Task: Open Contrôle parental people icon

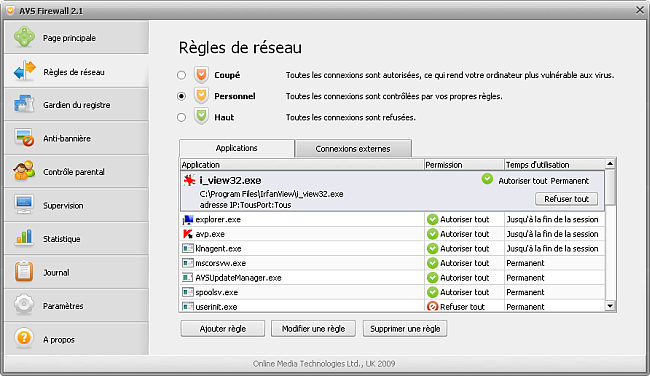Action: (24, 171)
